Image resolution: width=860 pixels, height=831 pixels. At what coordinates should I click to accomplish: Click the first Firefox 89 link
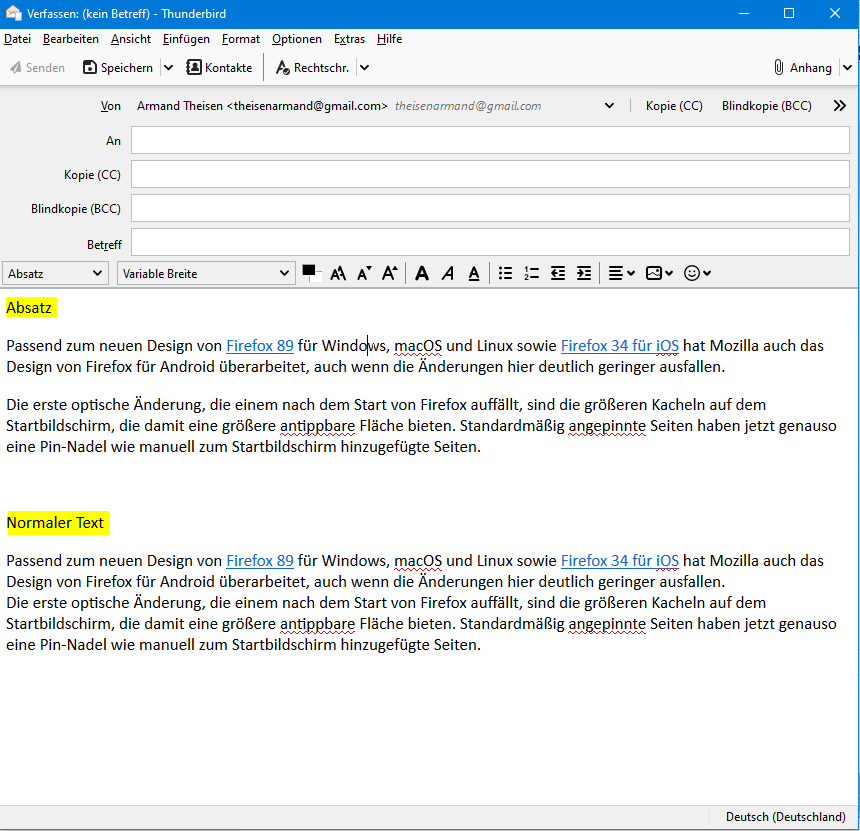tap(260, 346)
